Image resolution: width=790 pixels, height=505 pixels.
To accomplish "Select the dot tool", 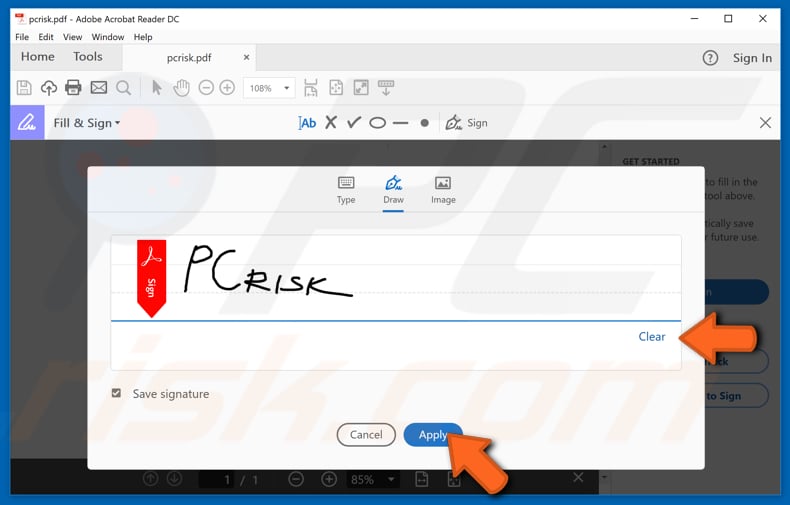I will (x=425, y=122).
